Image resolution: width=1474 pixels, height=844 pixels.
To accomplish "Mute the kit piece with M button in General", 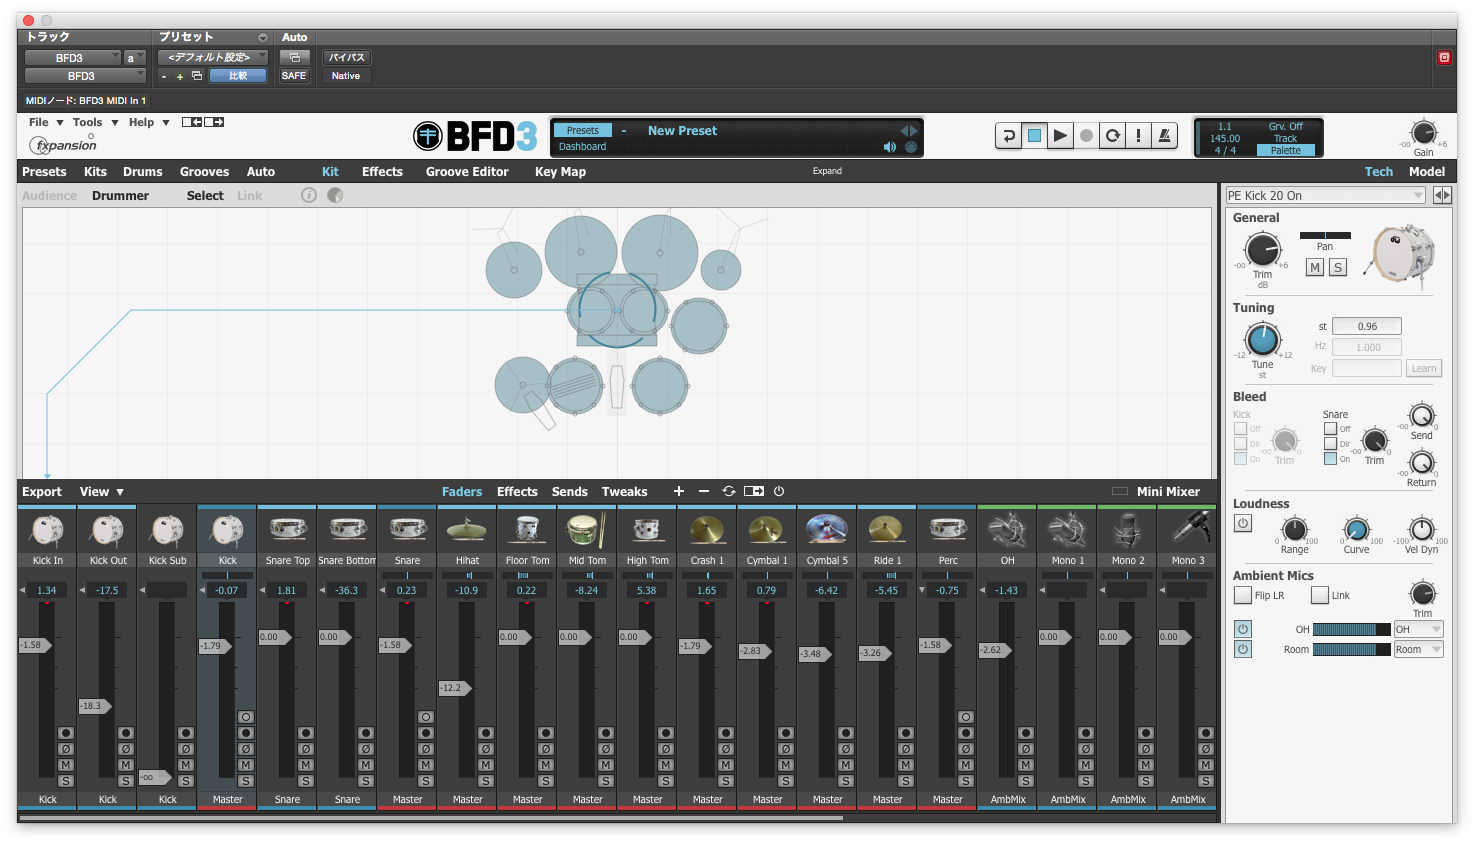I will point(1315,267).
